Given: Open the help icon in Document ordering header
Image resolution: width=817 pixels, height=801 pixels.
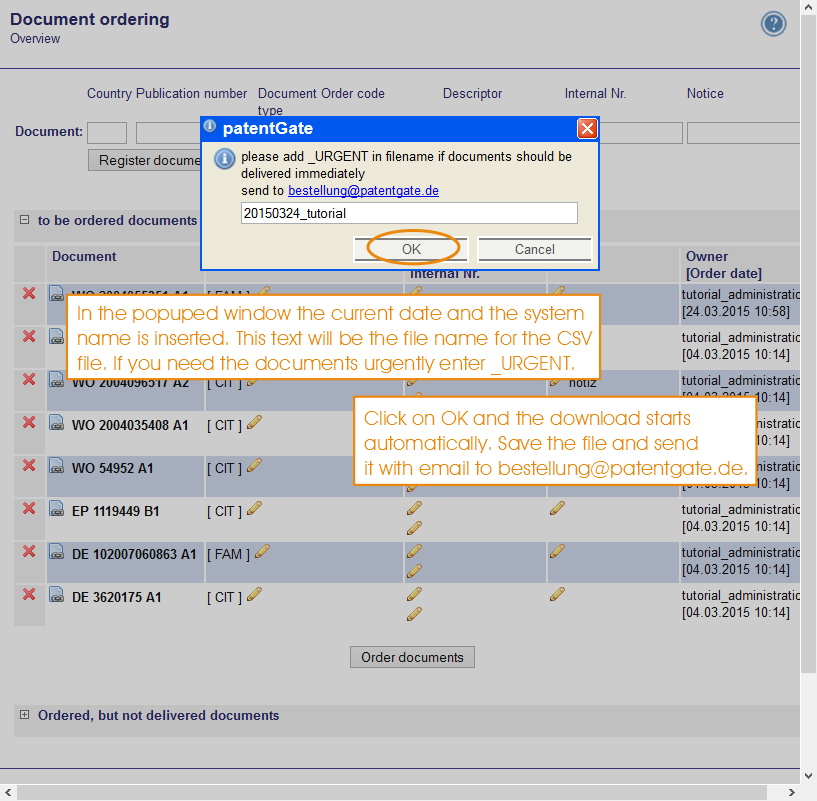Looking at the screenshot, I should 773,24.
